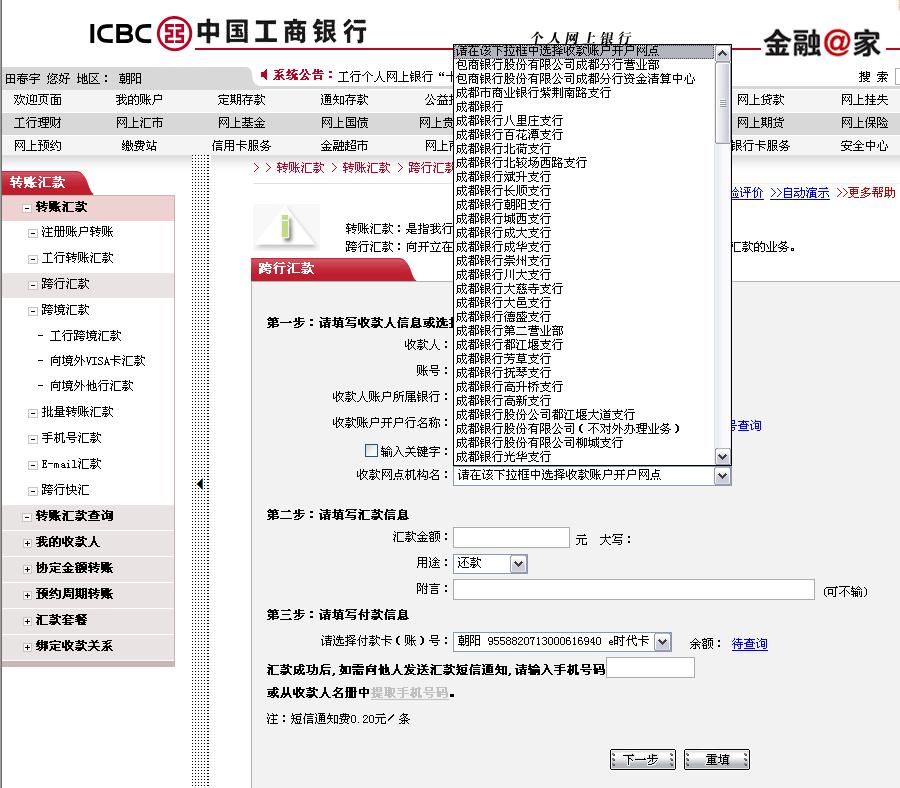Choose 成都银行都江堰支行 from the list

pyautogui.click(x=584, y=344)
